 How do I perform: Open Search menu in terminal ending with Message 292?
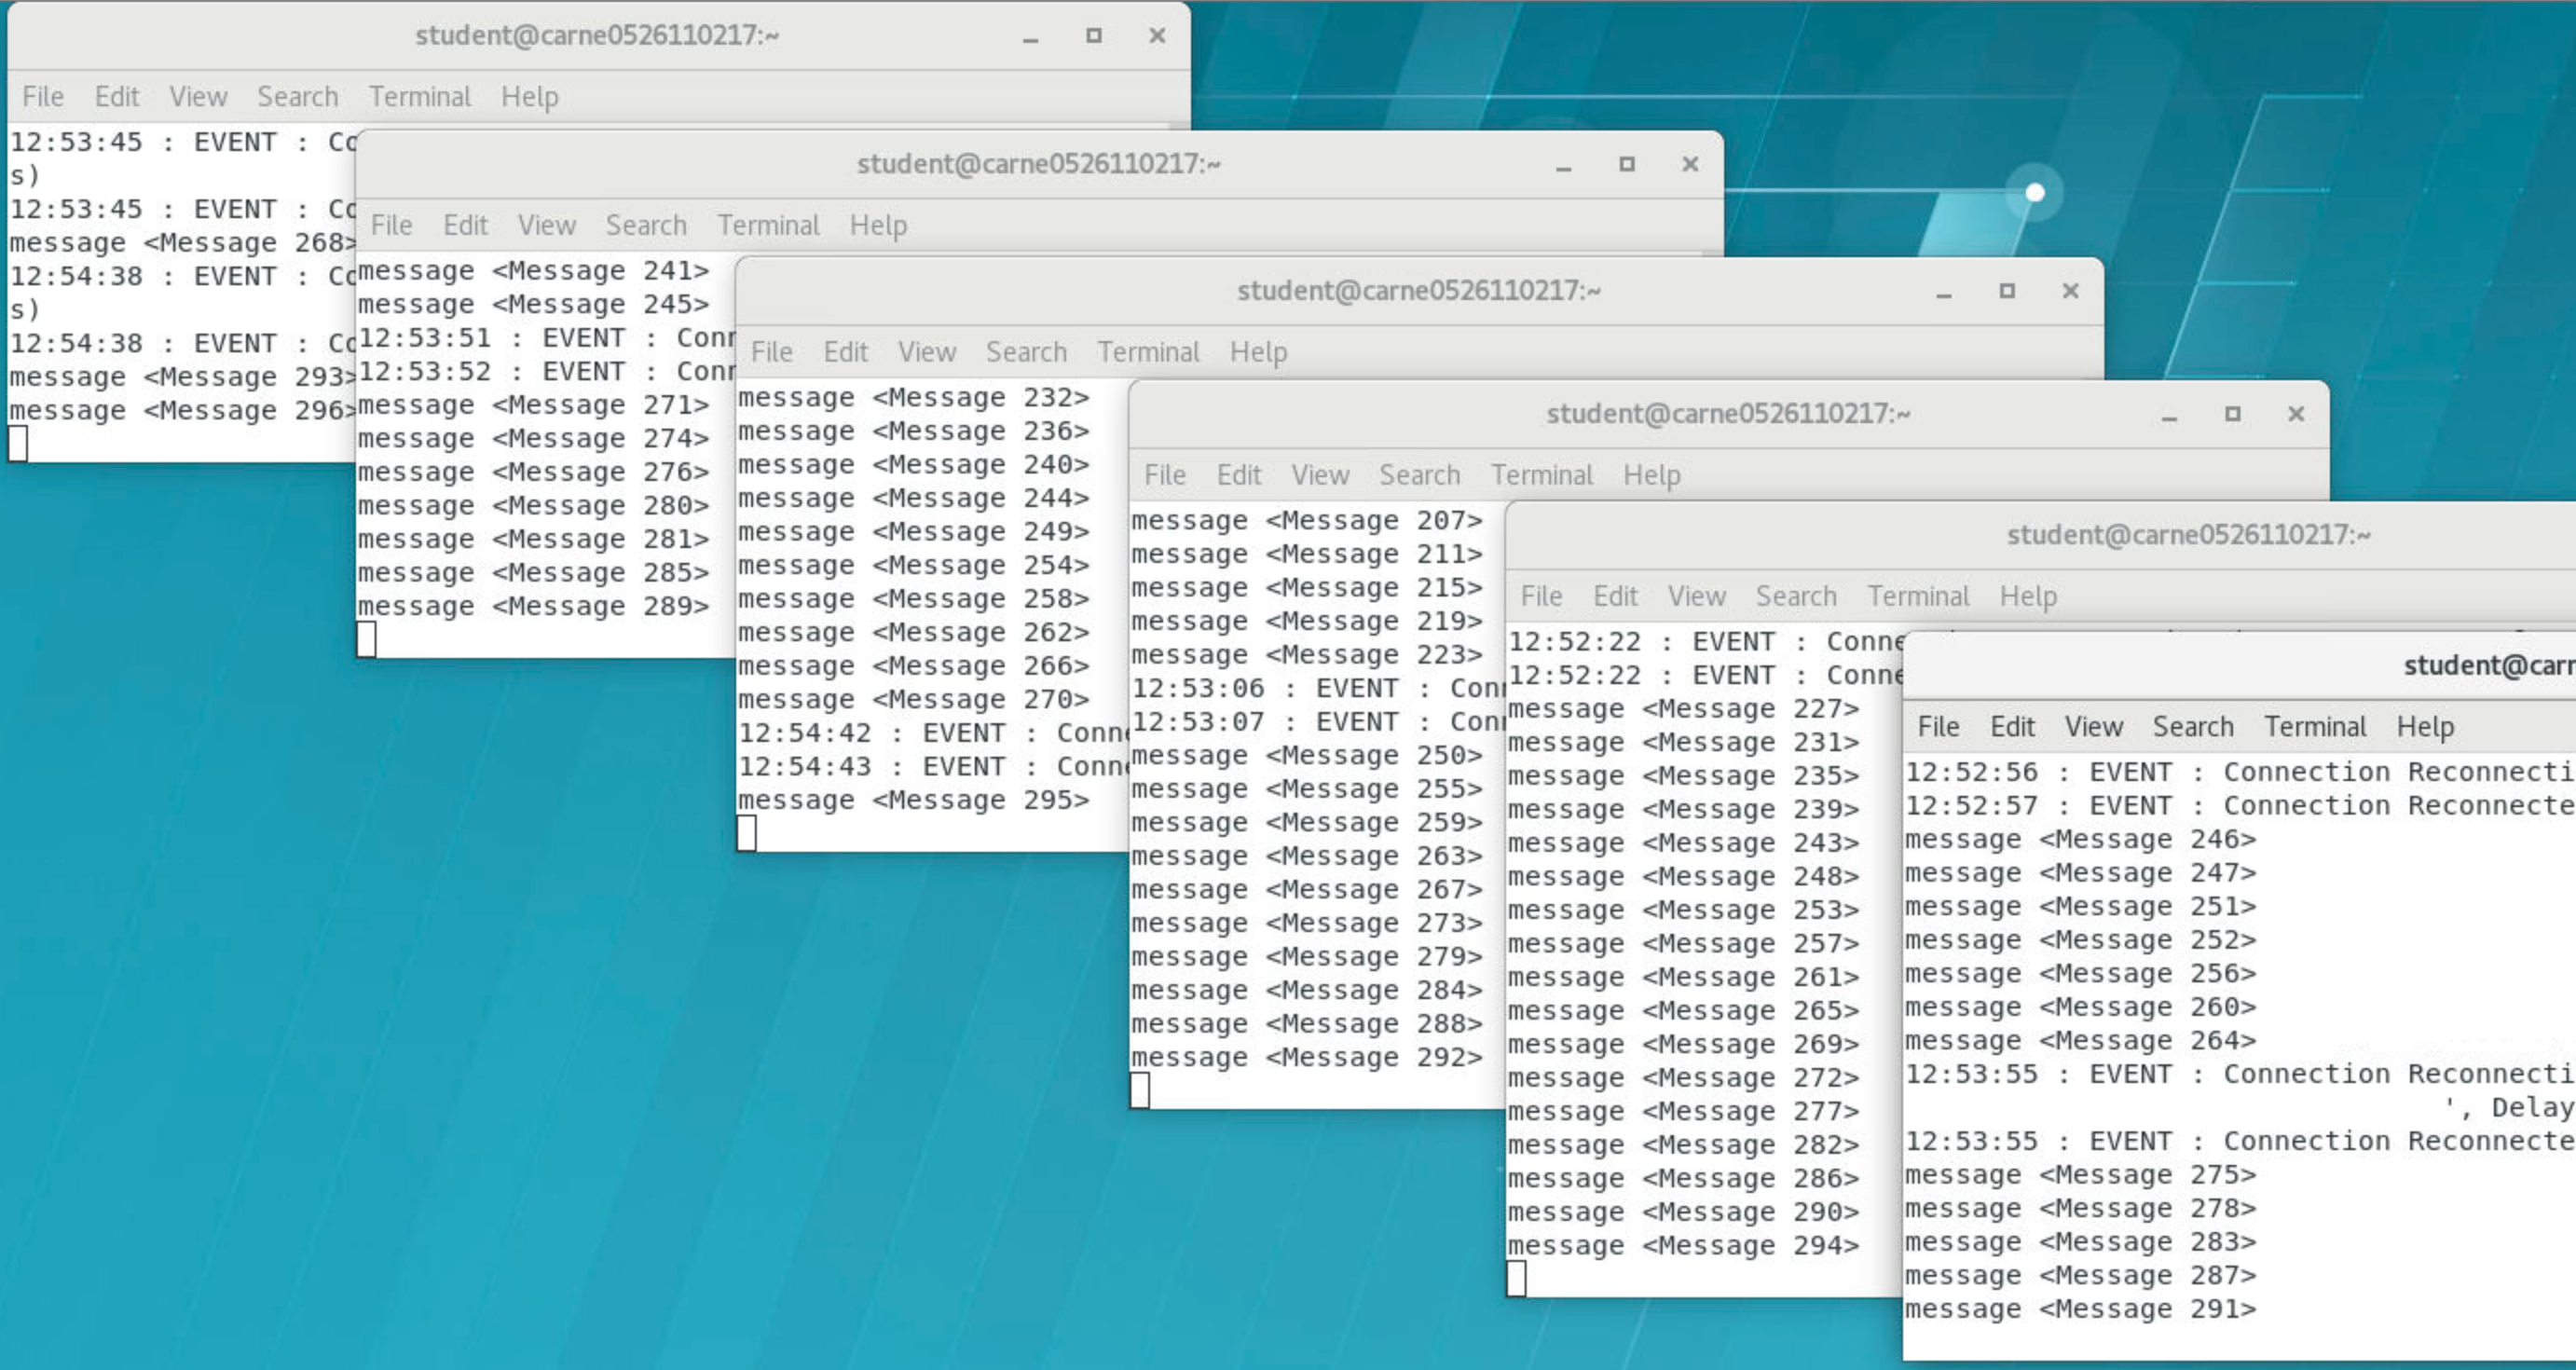(x=1420, y=475)
